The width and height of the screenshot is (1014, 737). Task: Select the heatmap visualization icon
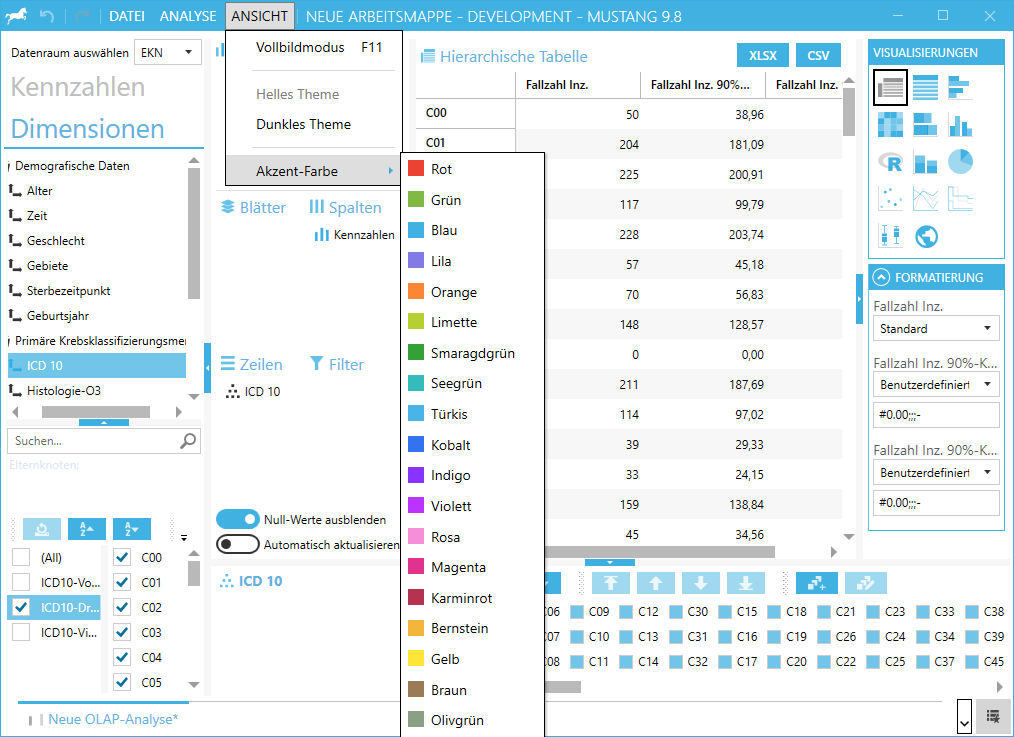point(890,124)
